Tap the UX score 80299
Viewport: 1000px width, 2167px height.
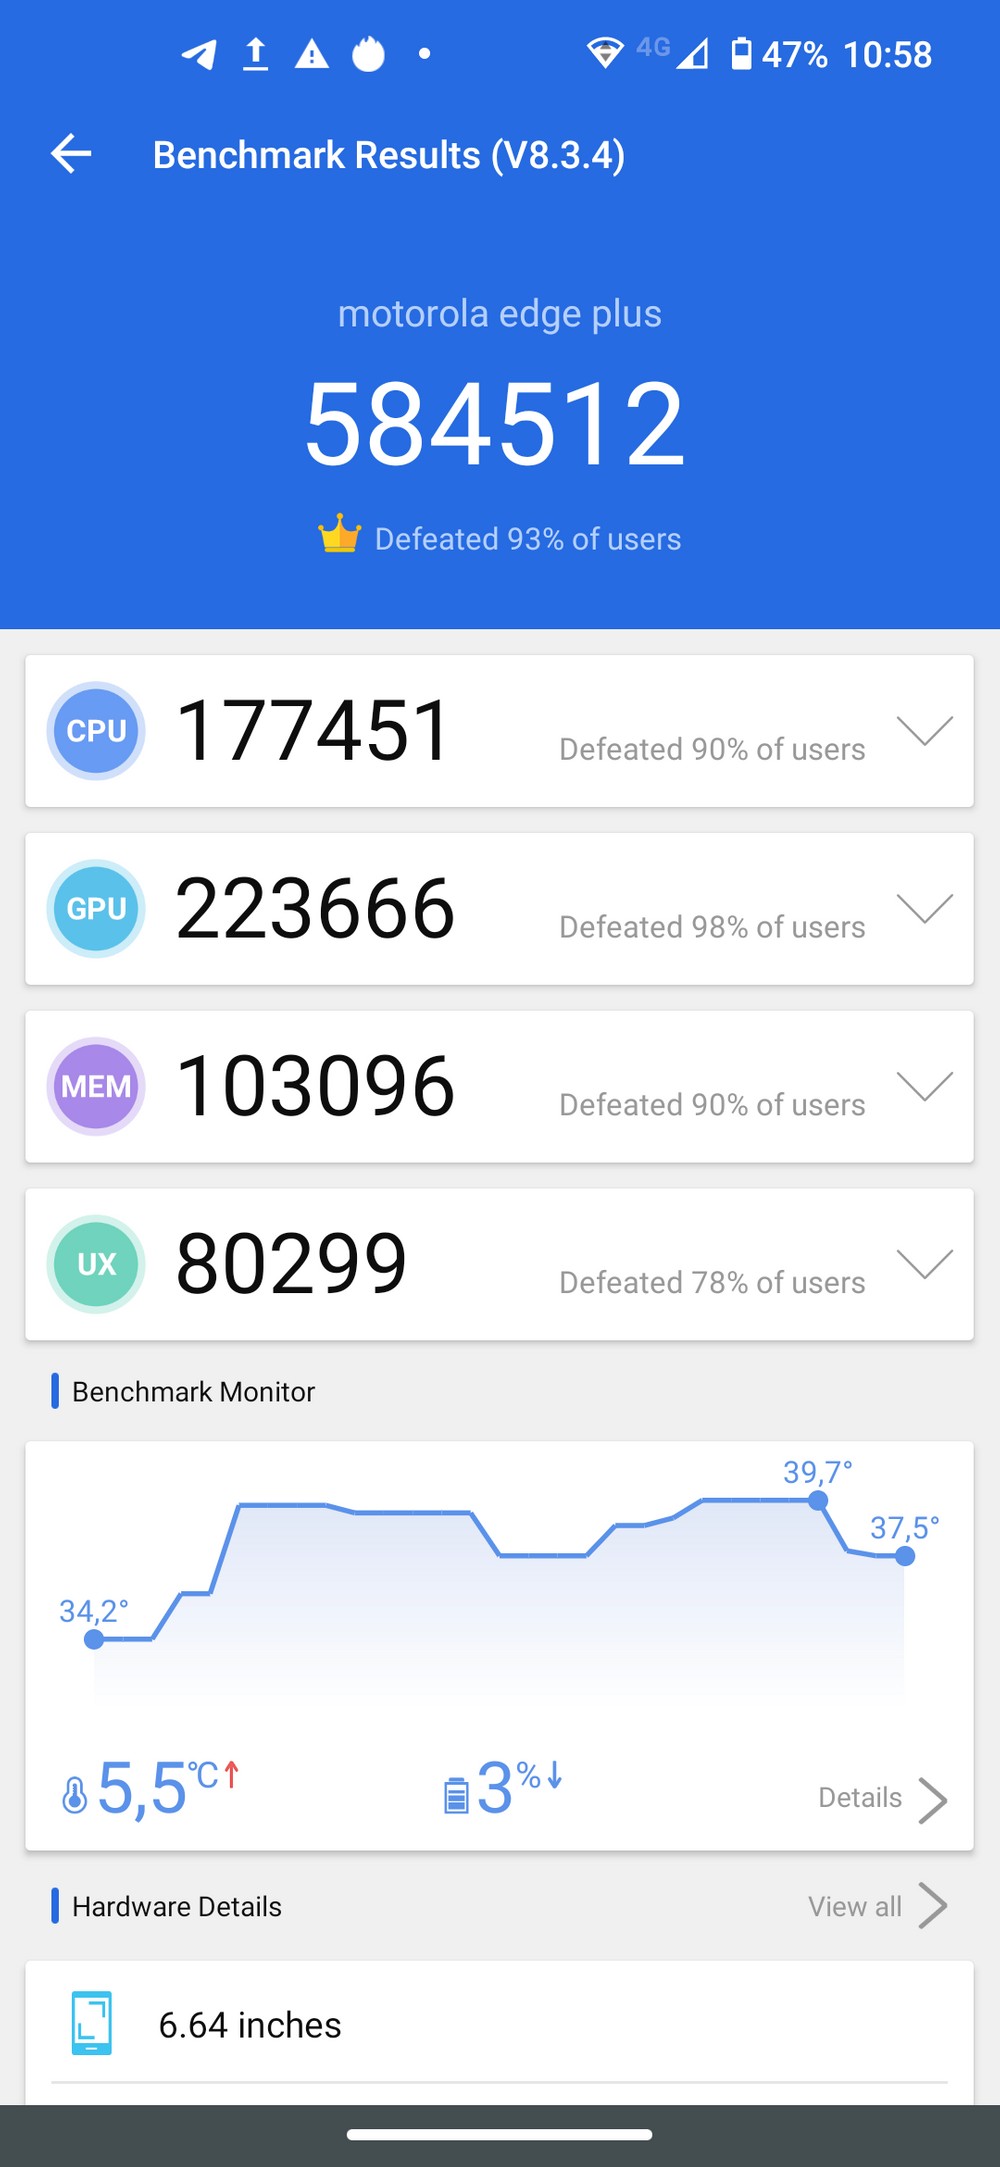click(x=291, y=1264)
